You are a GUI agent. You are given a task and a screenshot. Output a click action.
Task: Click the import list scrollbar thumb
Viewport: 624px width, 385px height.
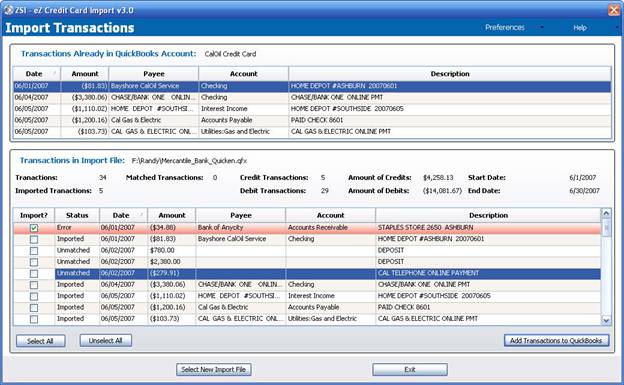click(606, 227)
